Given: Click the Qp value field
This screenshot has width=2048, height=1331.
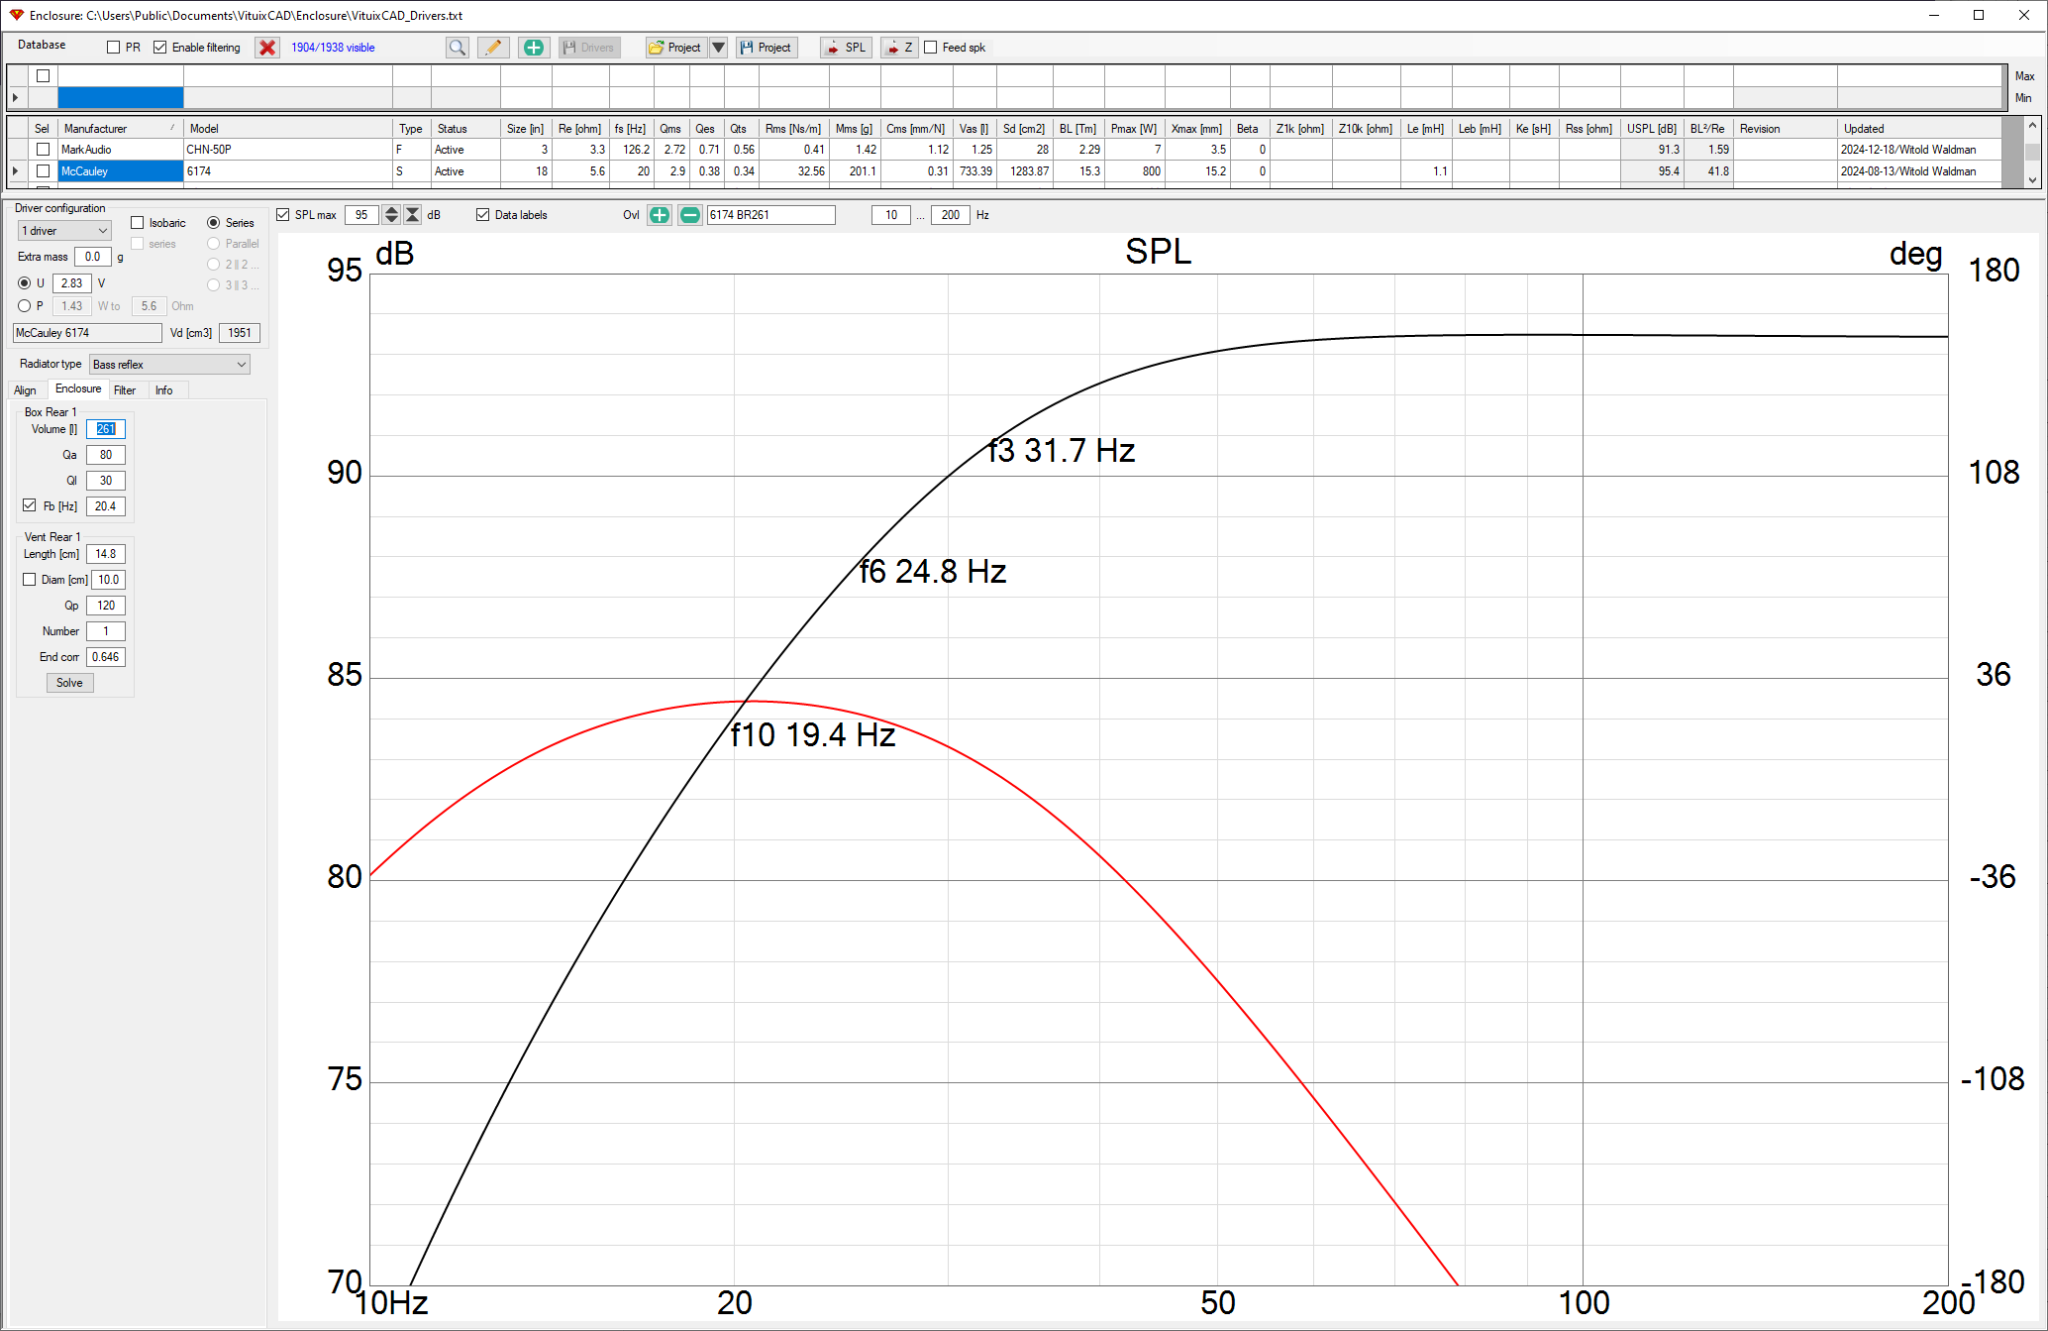Looking at the screenshot, I should point(106,606).
